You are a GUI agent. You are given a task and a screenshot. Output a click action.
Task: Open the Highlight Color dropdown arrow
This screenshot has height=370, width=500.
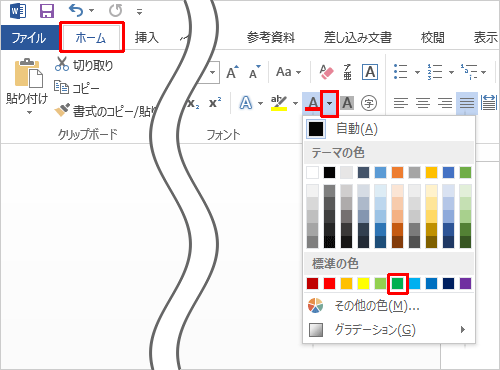295,103
